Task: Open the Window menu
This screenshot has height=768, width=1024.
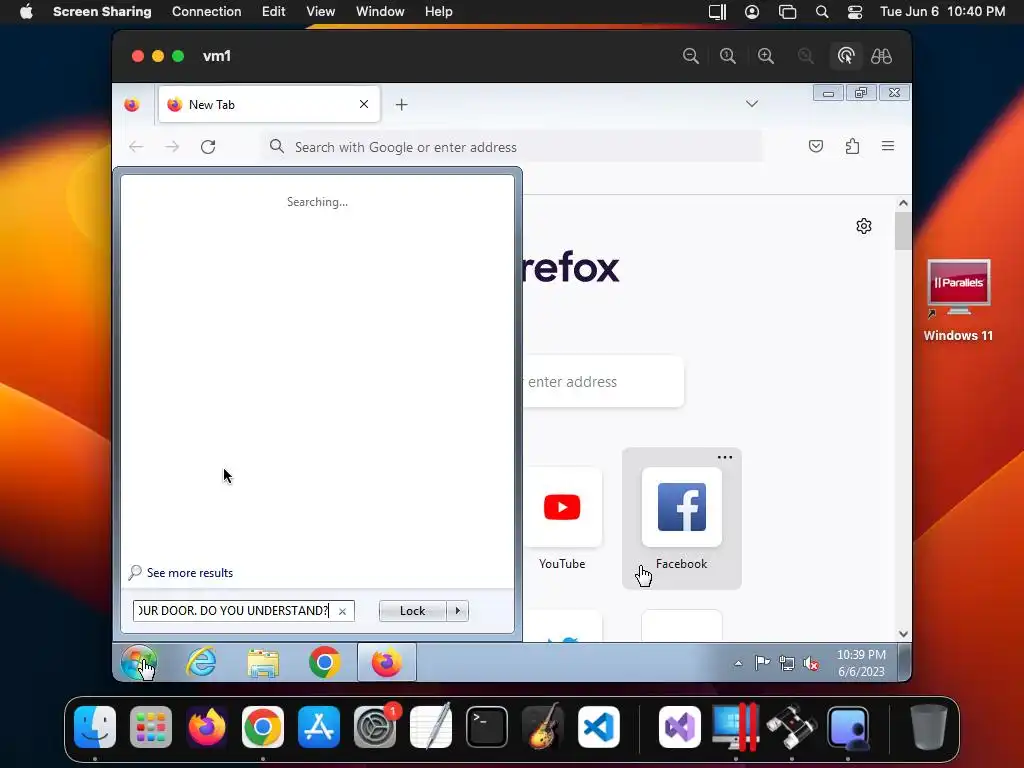Action: [x=380, y=12]
